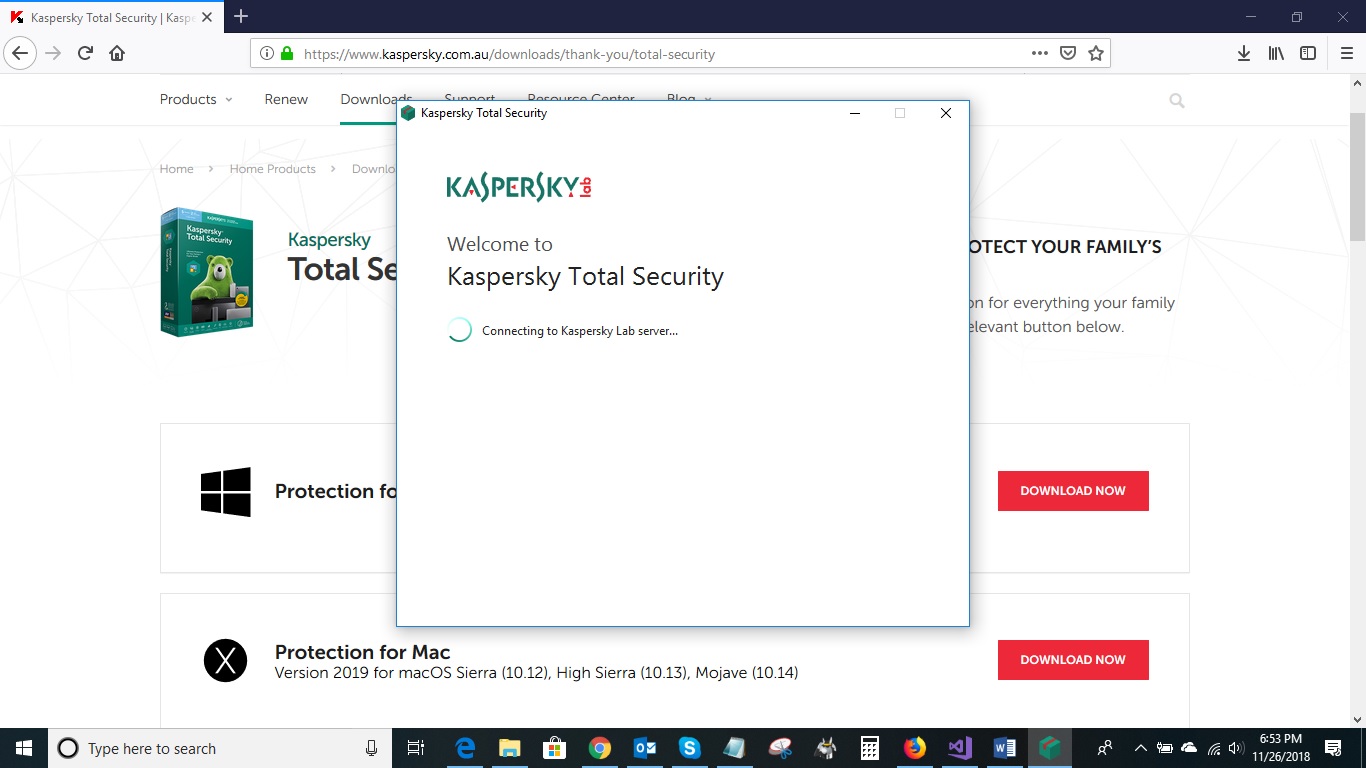Open the Firefox home page
1366x768 pixels.
(117, 53)
